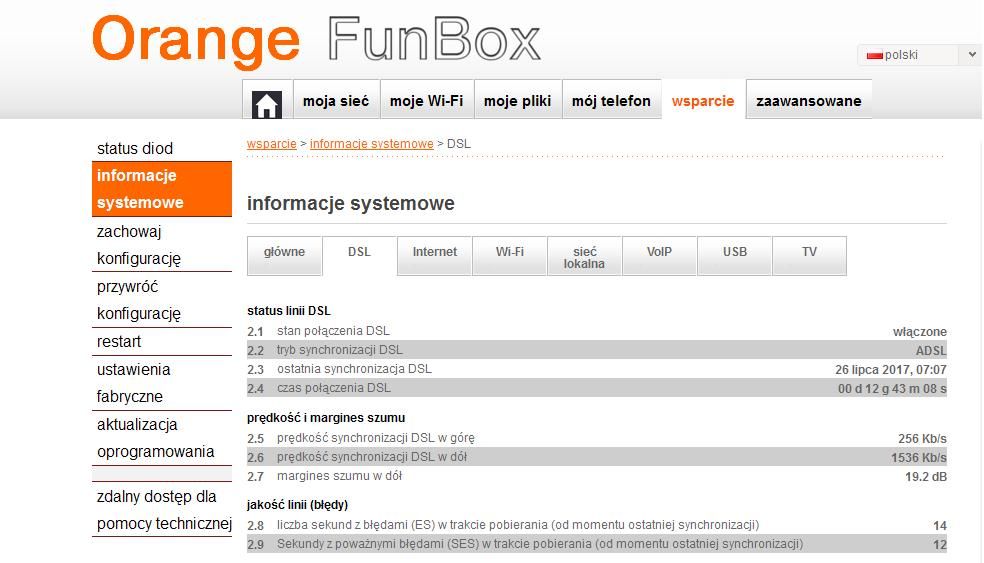Viewport: 984px width, 563px height.
Task: Click the 'stan połączenia DSL' row label
Action: [333, 331]
